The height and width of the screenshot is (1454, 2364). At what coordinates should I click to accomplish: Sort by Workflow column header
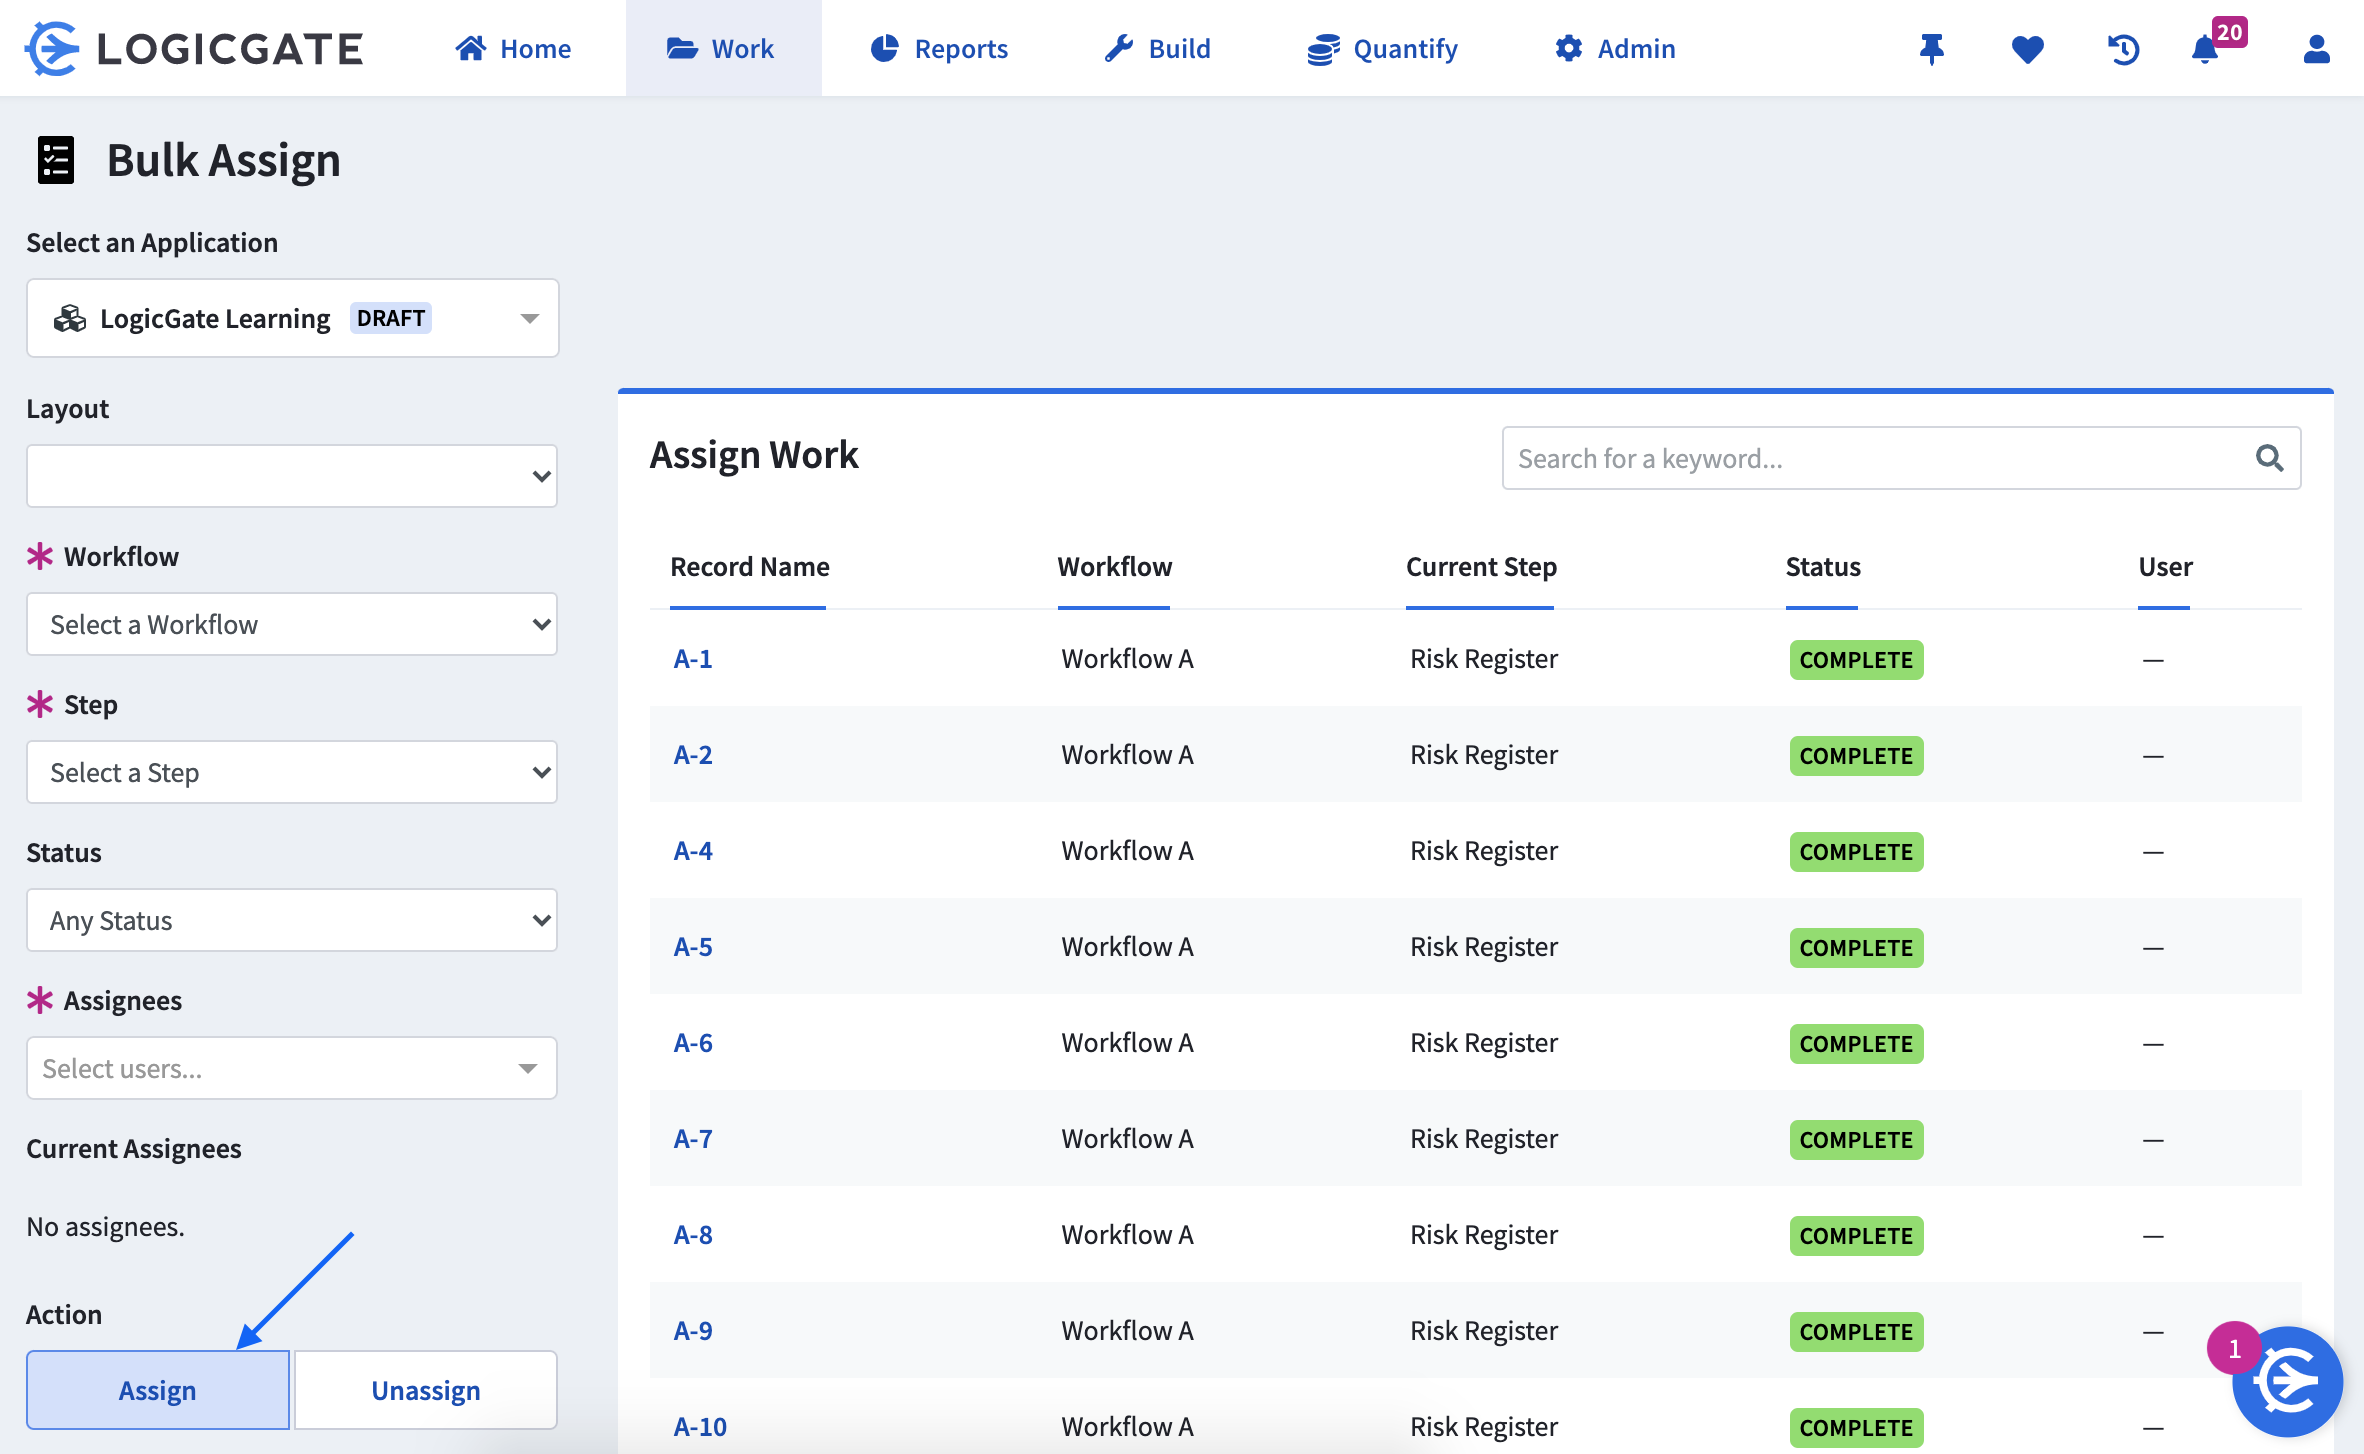(x=1114, y=567)
